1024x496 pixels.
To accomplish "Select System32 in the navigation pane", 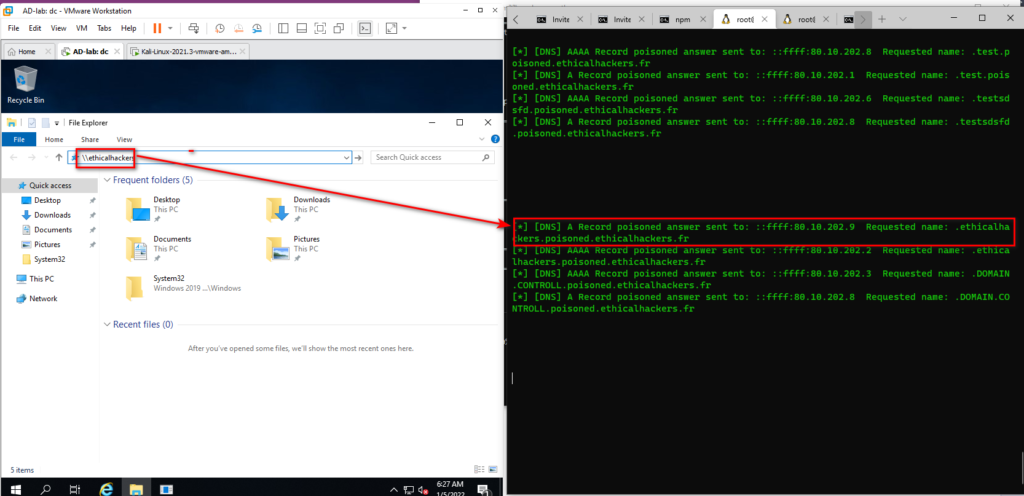I will 49,259.
